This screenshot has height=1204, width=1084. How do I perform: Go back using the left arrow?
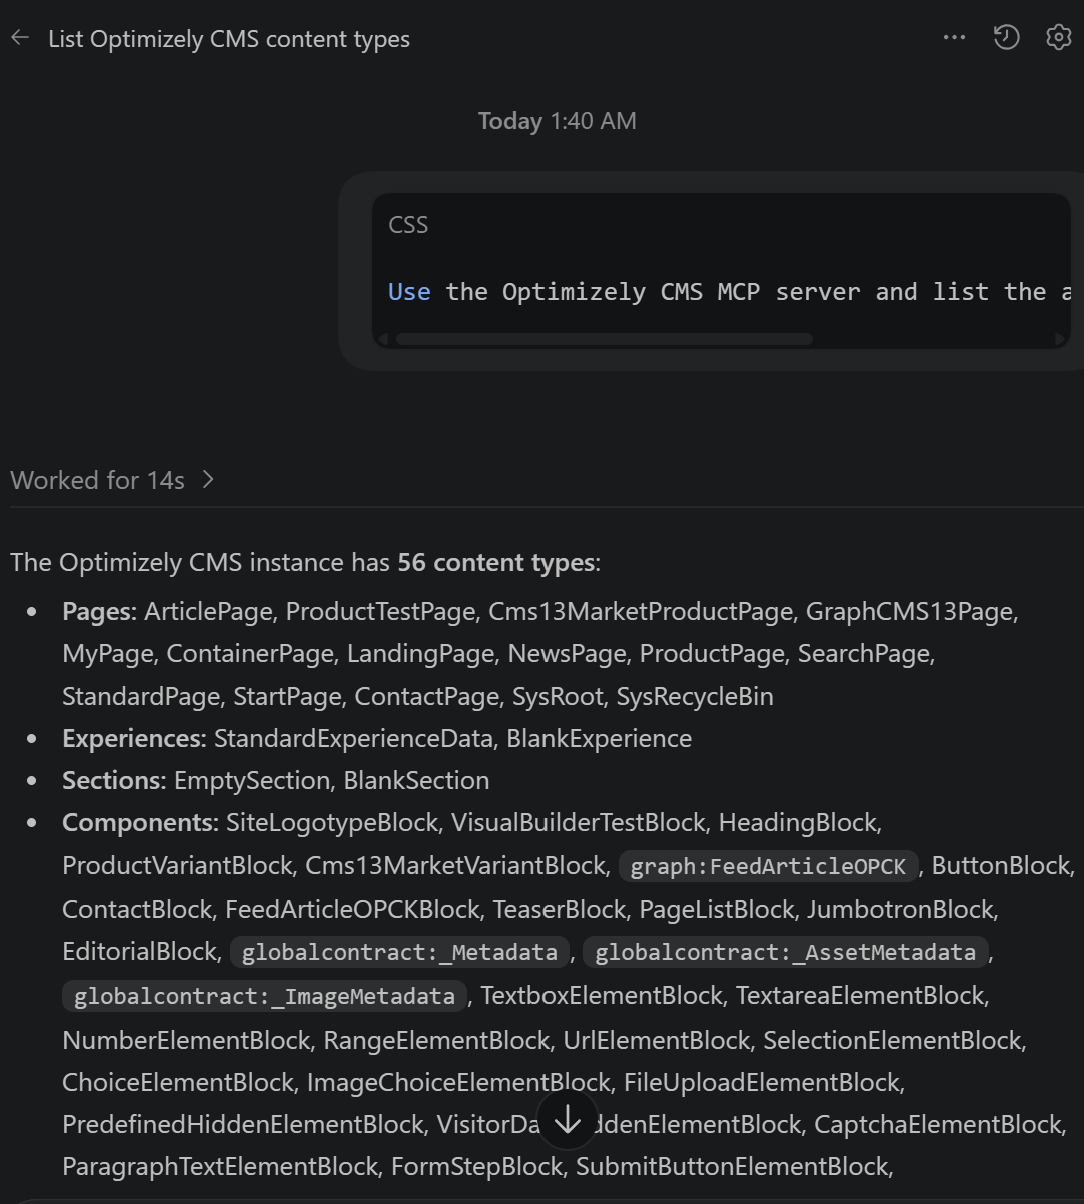coord(20,38)
